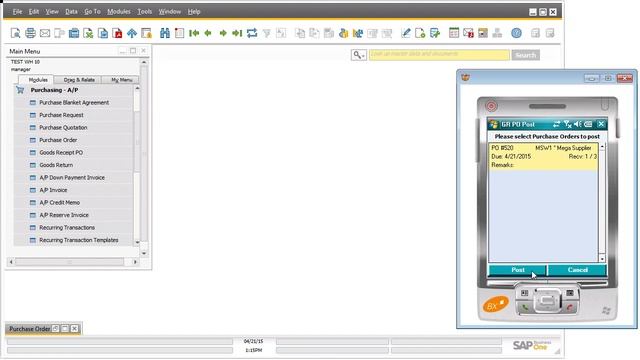Open Purchase Request item
Viewport: 640px width, 360px height.
click(61, 115)
